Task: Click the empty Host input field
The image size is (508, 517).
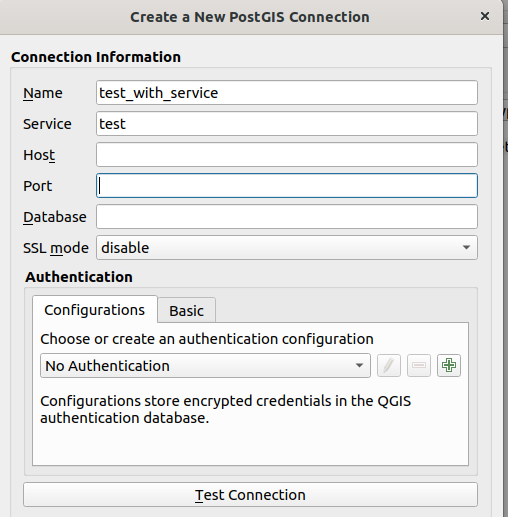Action: click(287, 155)
